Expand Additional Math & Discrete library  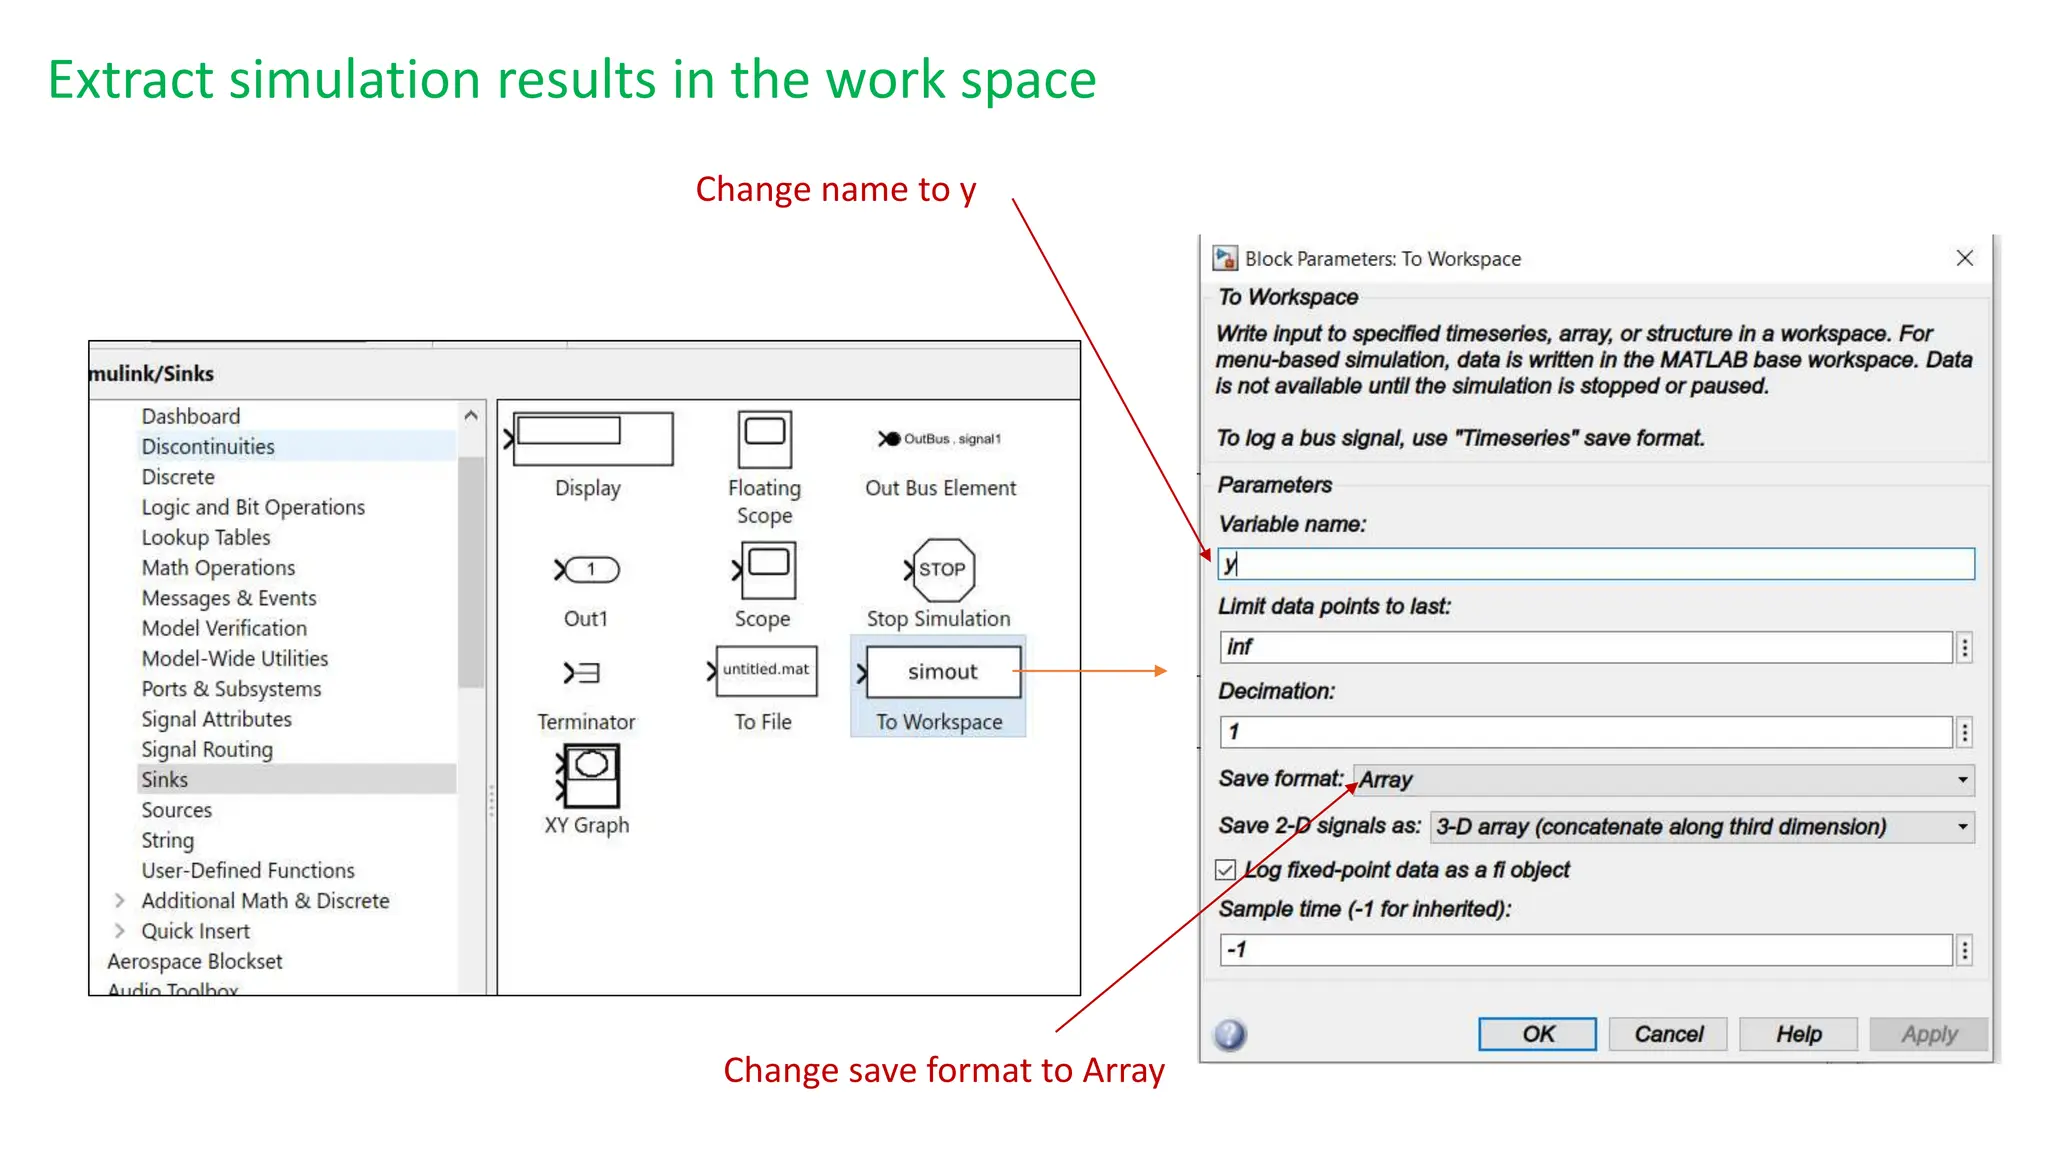click(x=120, y=901)
